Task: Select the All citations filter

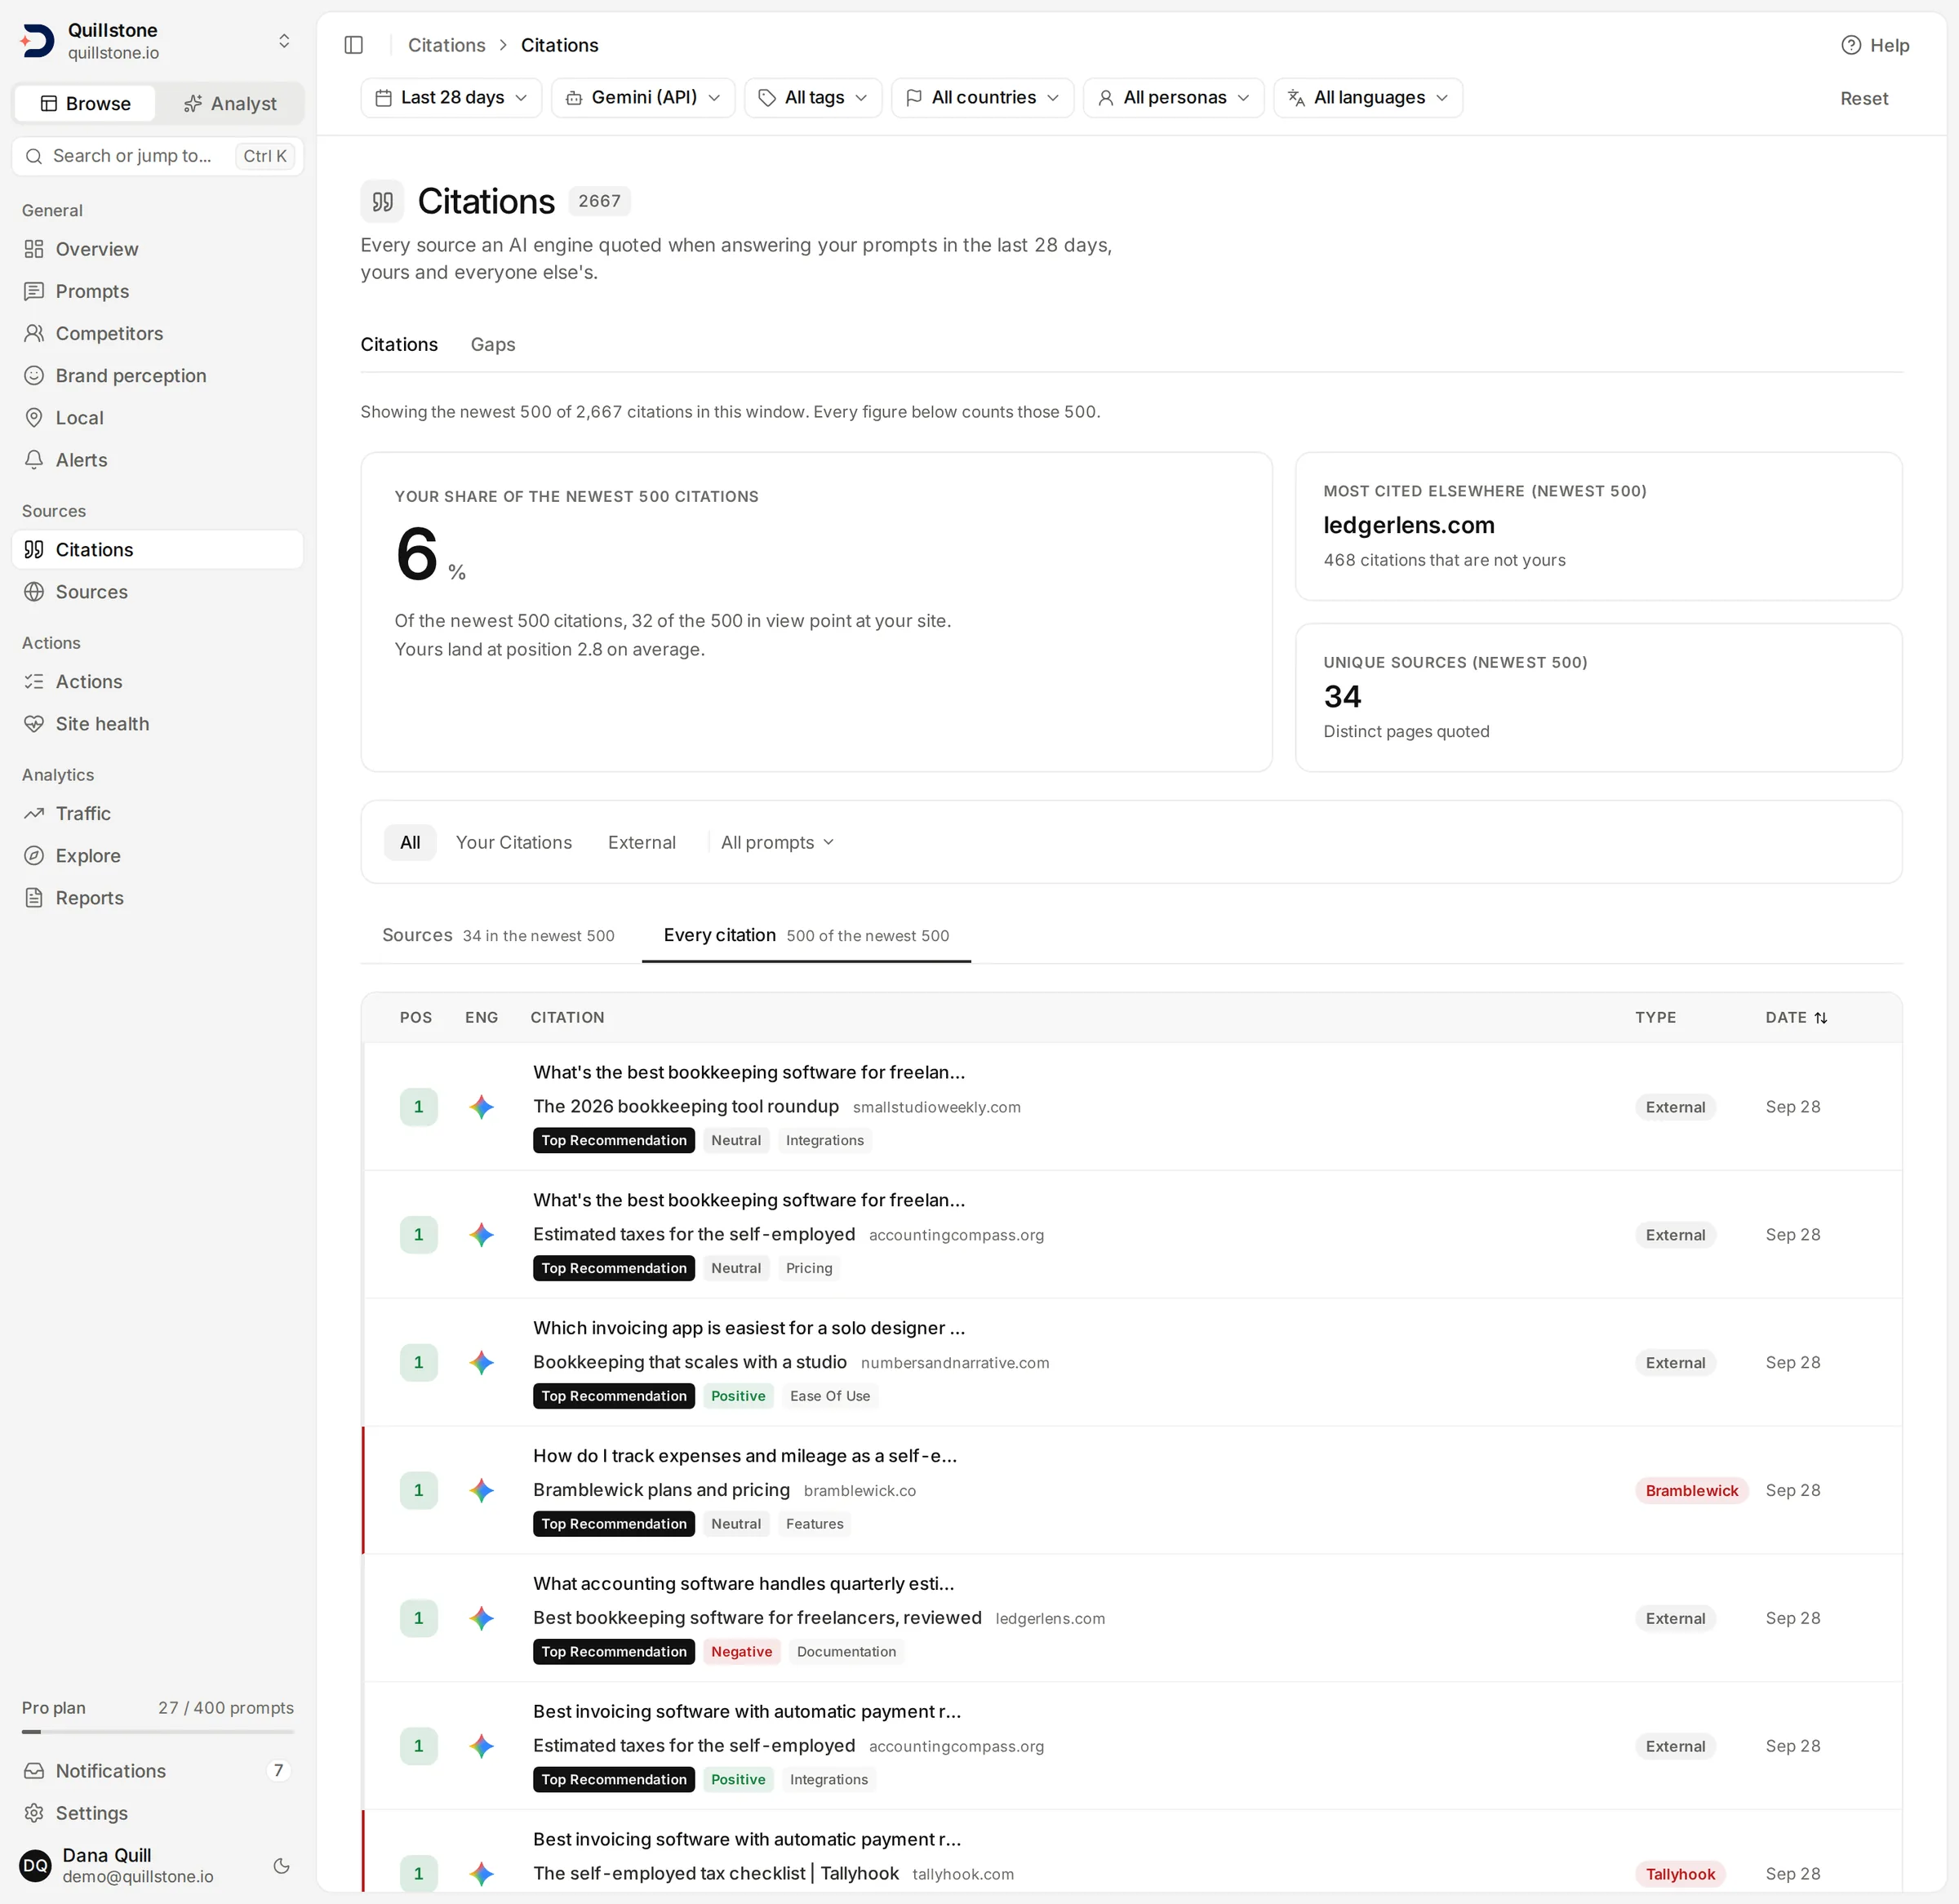Action: 410,842
